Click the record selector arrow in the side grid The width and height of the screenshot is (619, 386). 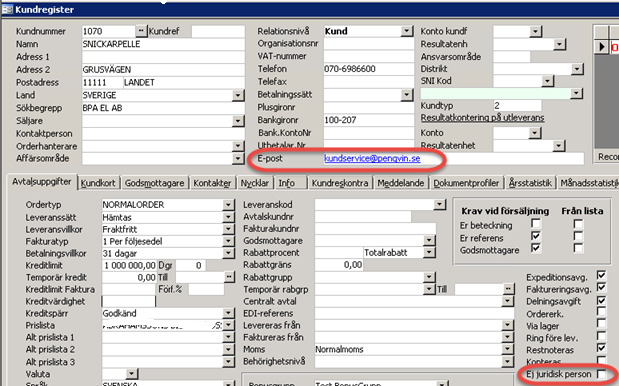coord(601,47)
